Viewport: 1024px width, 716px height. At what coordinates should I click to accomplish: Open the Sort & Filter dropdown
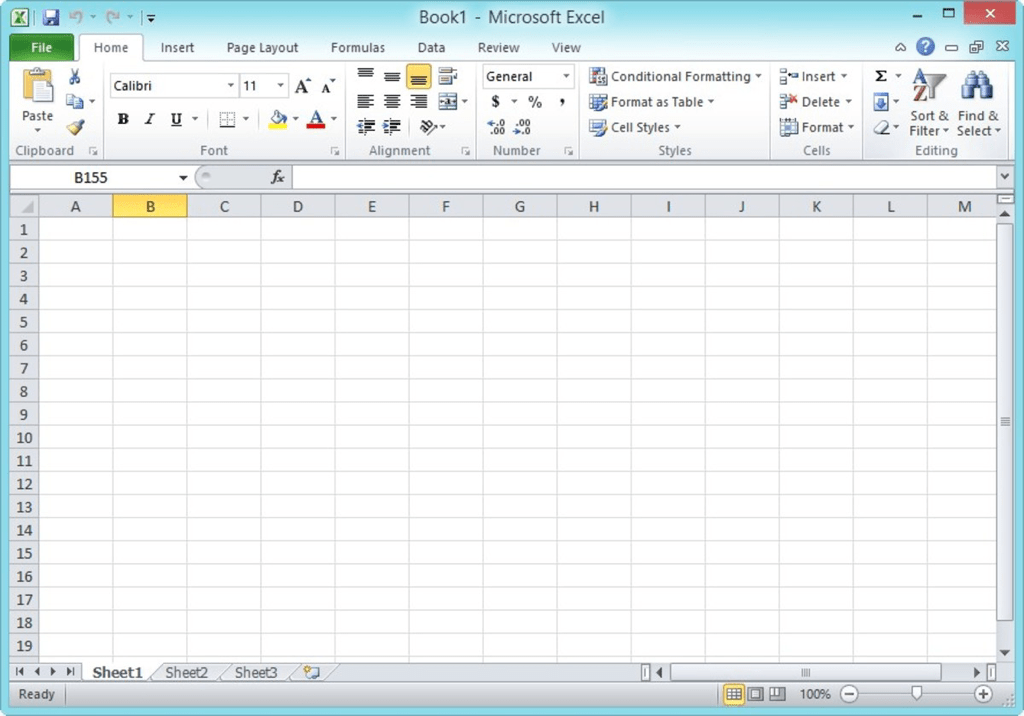tap(929, 103)
